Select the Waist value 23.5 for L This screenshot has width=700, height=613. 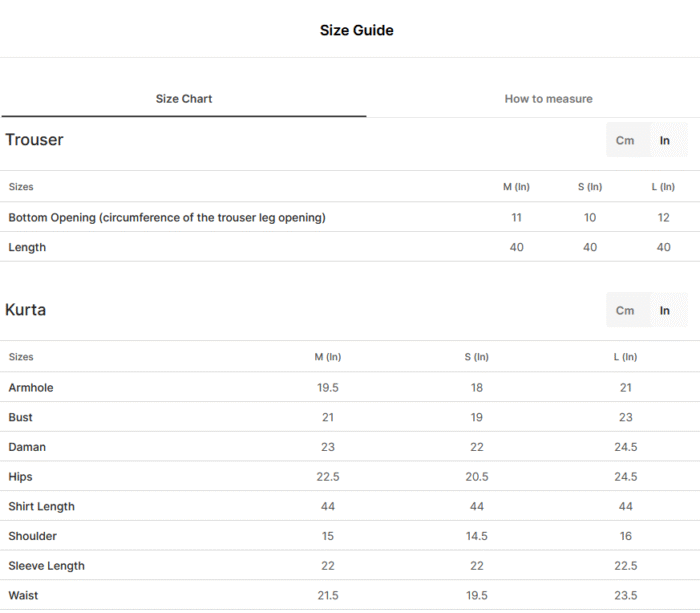625,595
